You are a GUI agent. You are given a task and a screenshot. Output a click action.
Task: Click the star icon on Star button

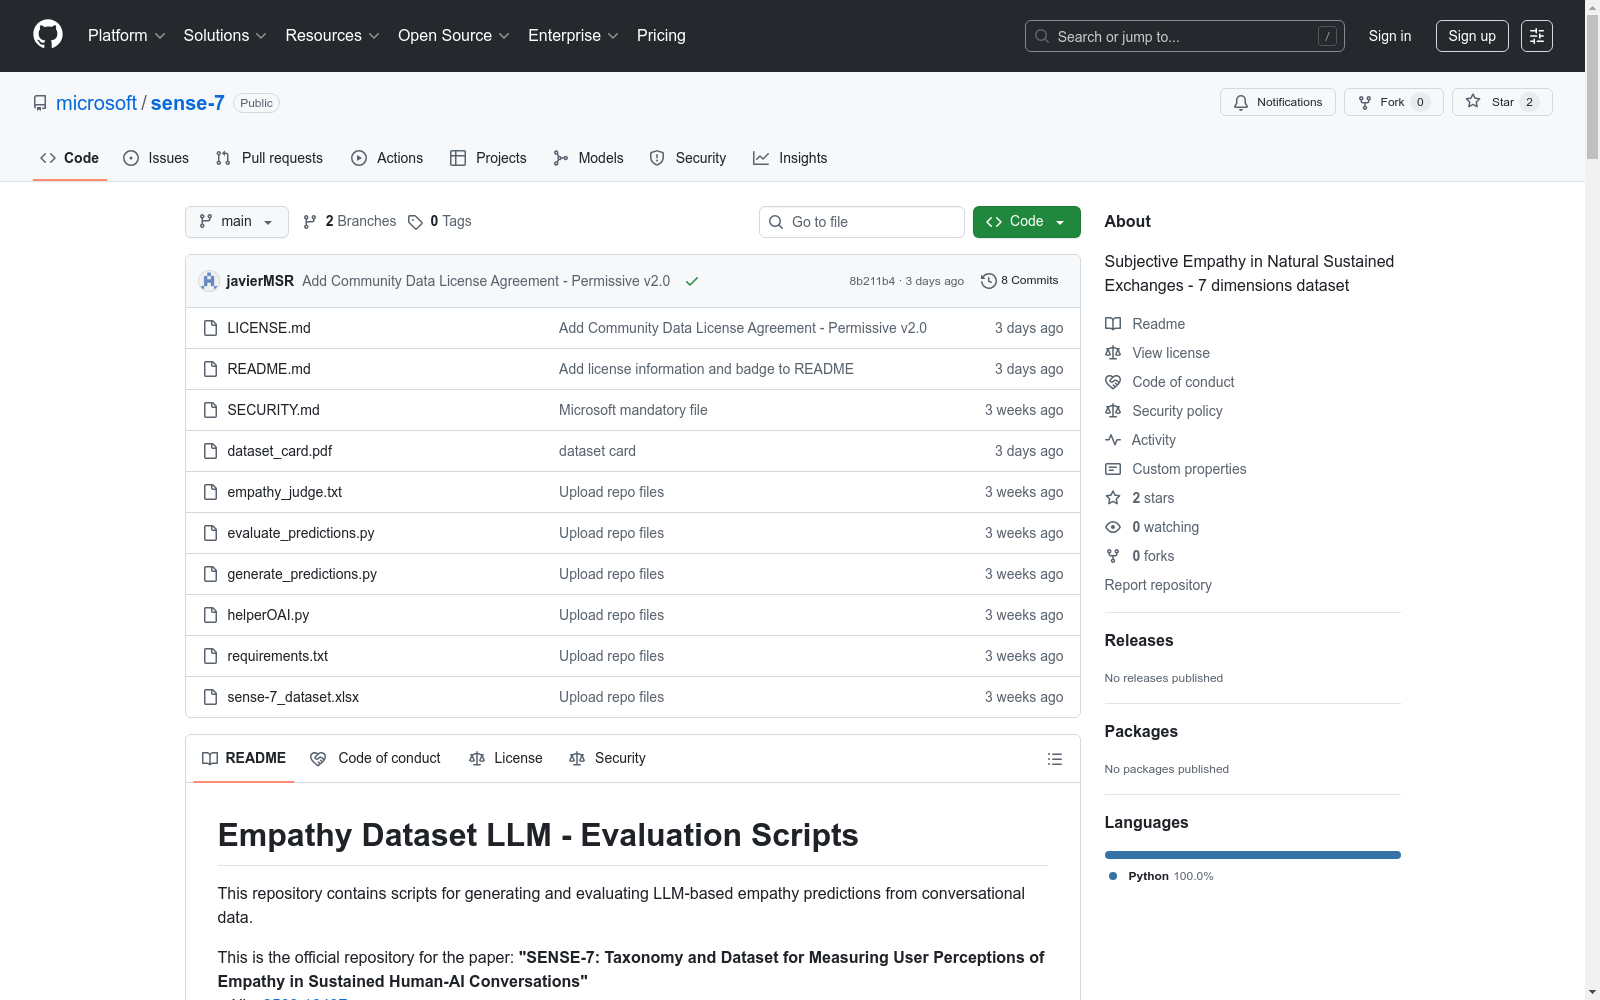pos(1473,101)
